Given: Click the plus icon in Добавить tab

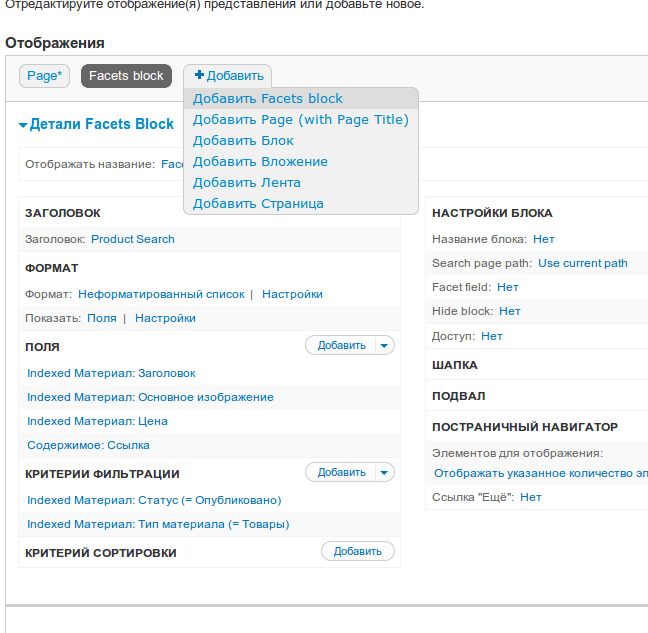Looking at the screenshot, I should point(200,75).
